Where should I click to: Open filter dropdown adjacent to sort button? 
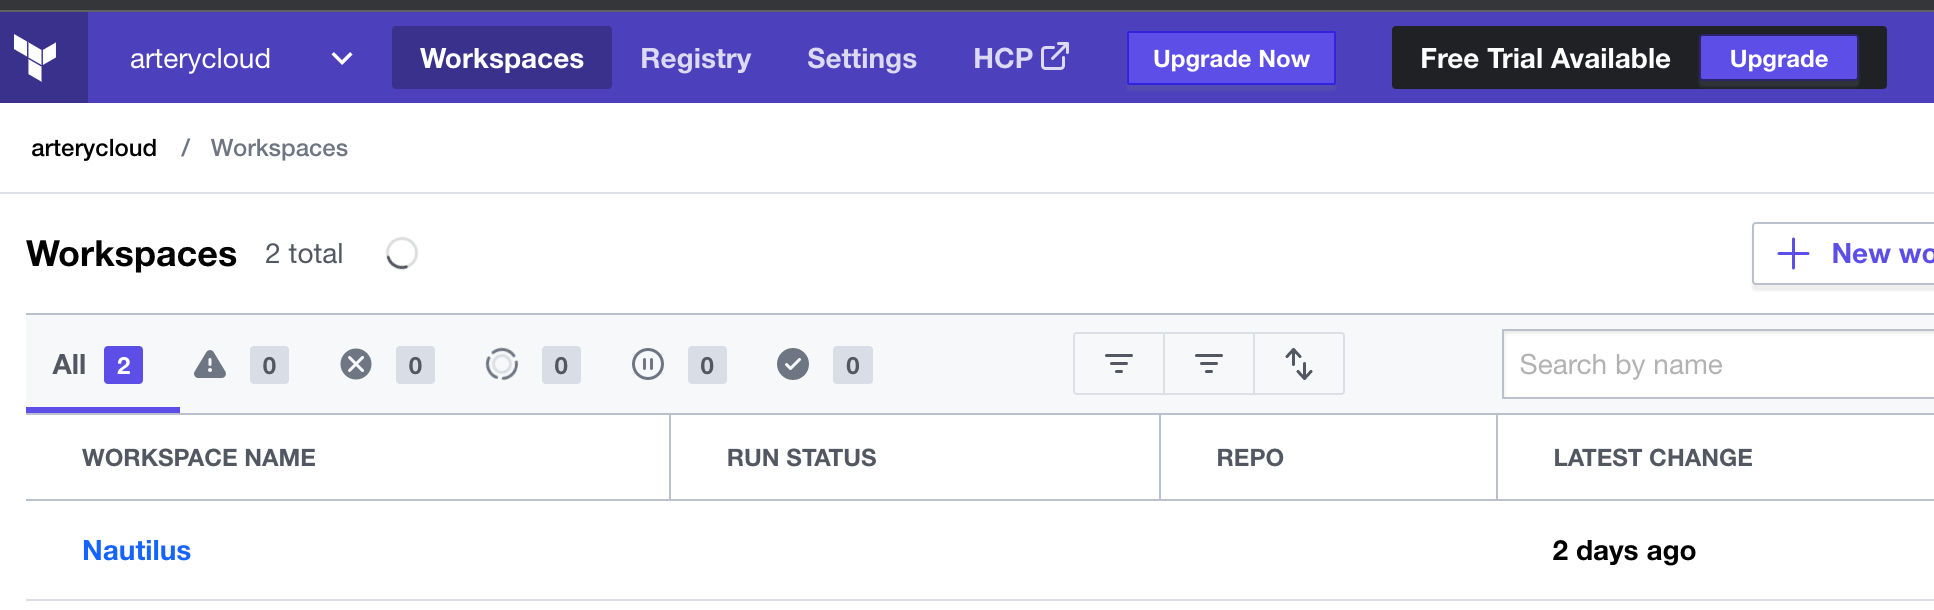pyautogui.click(x=1208, y=364)
